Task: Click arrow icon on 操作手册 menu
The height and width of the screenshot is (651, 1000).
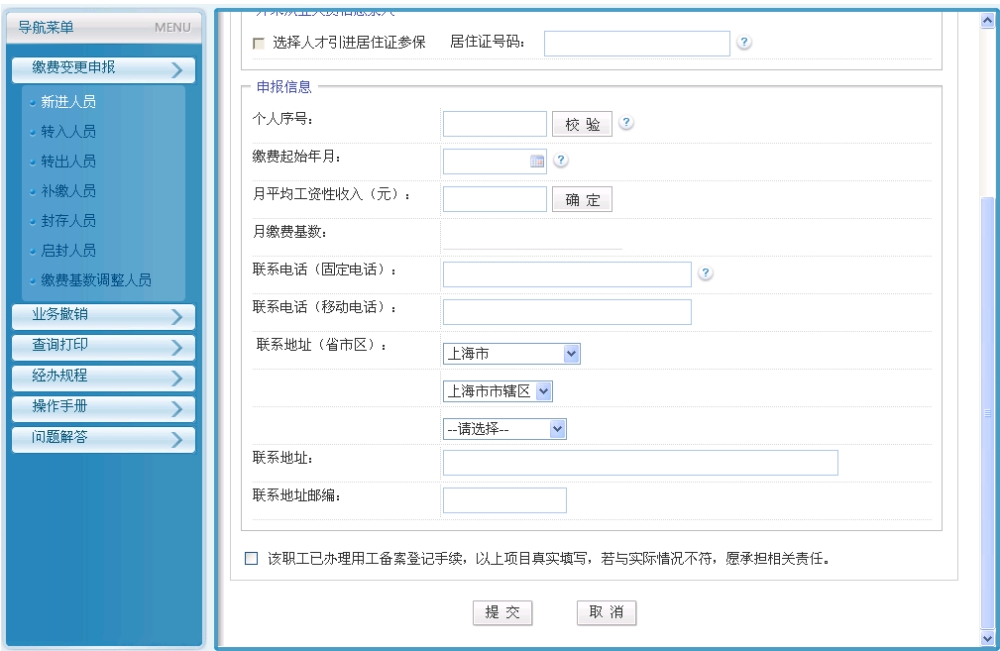Action: (177, 408)
